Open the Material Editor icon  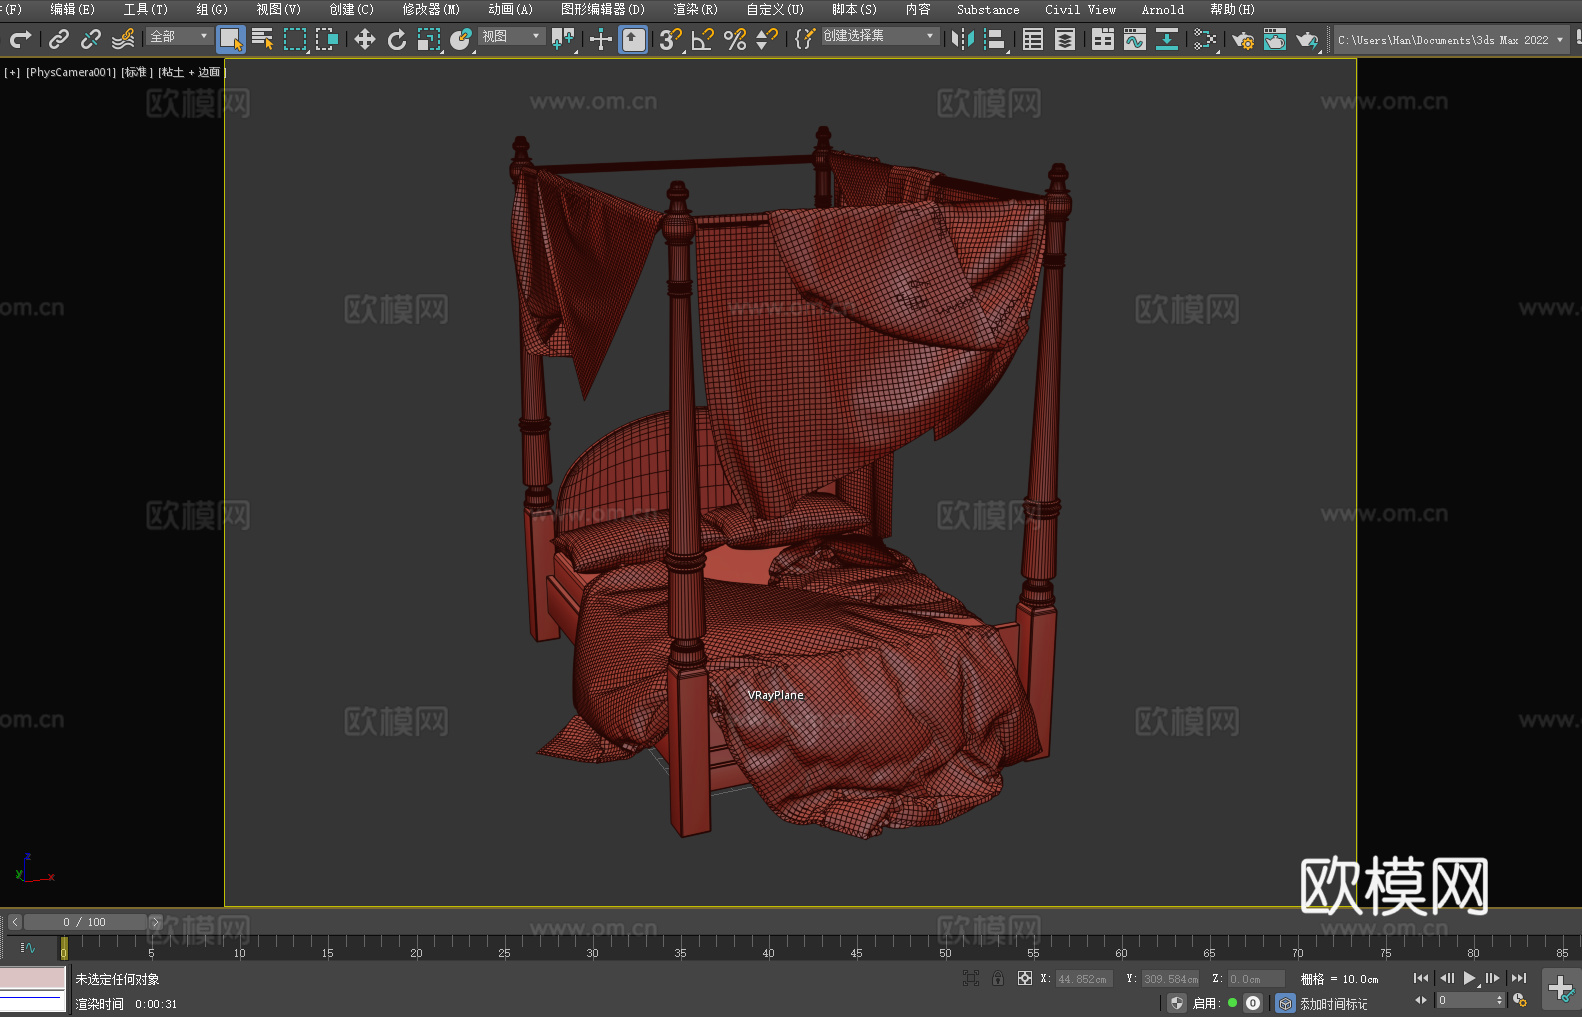[1205, 39]
